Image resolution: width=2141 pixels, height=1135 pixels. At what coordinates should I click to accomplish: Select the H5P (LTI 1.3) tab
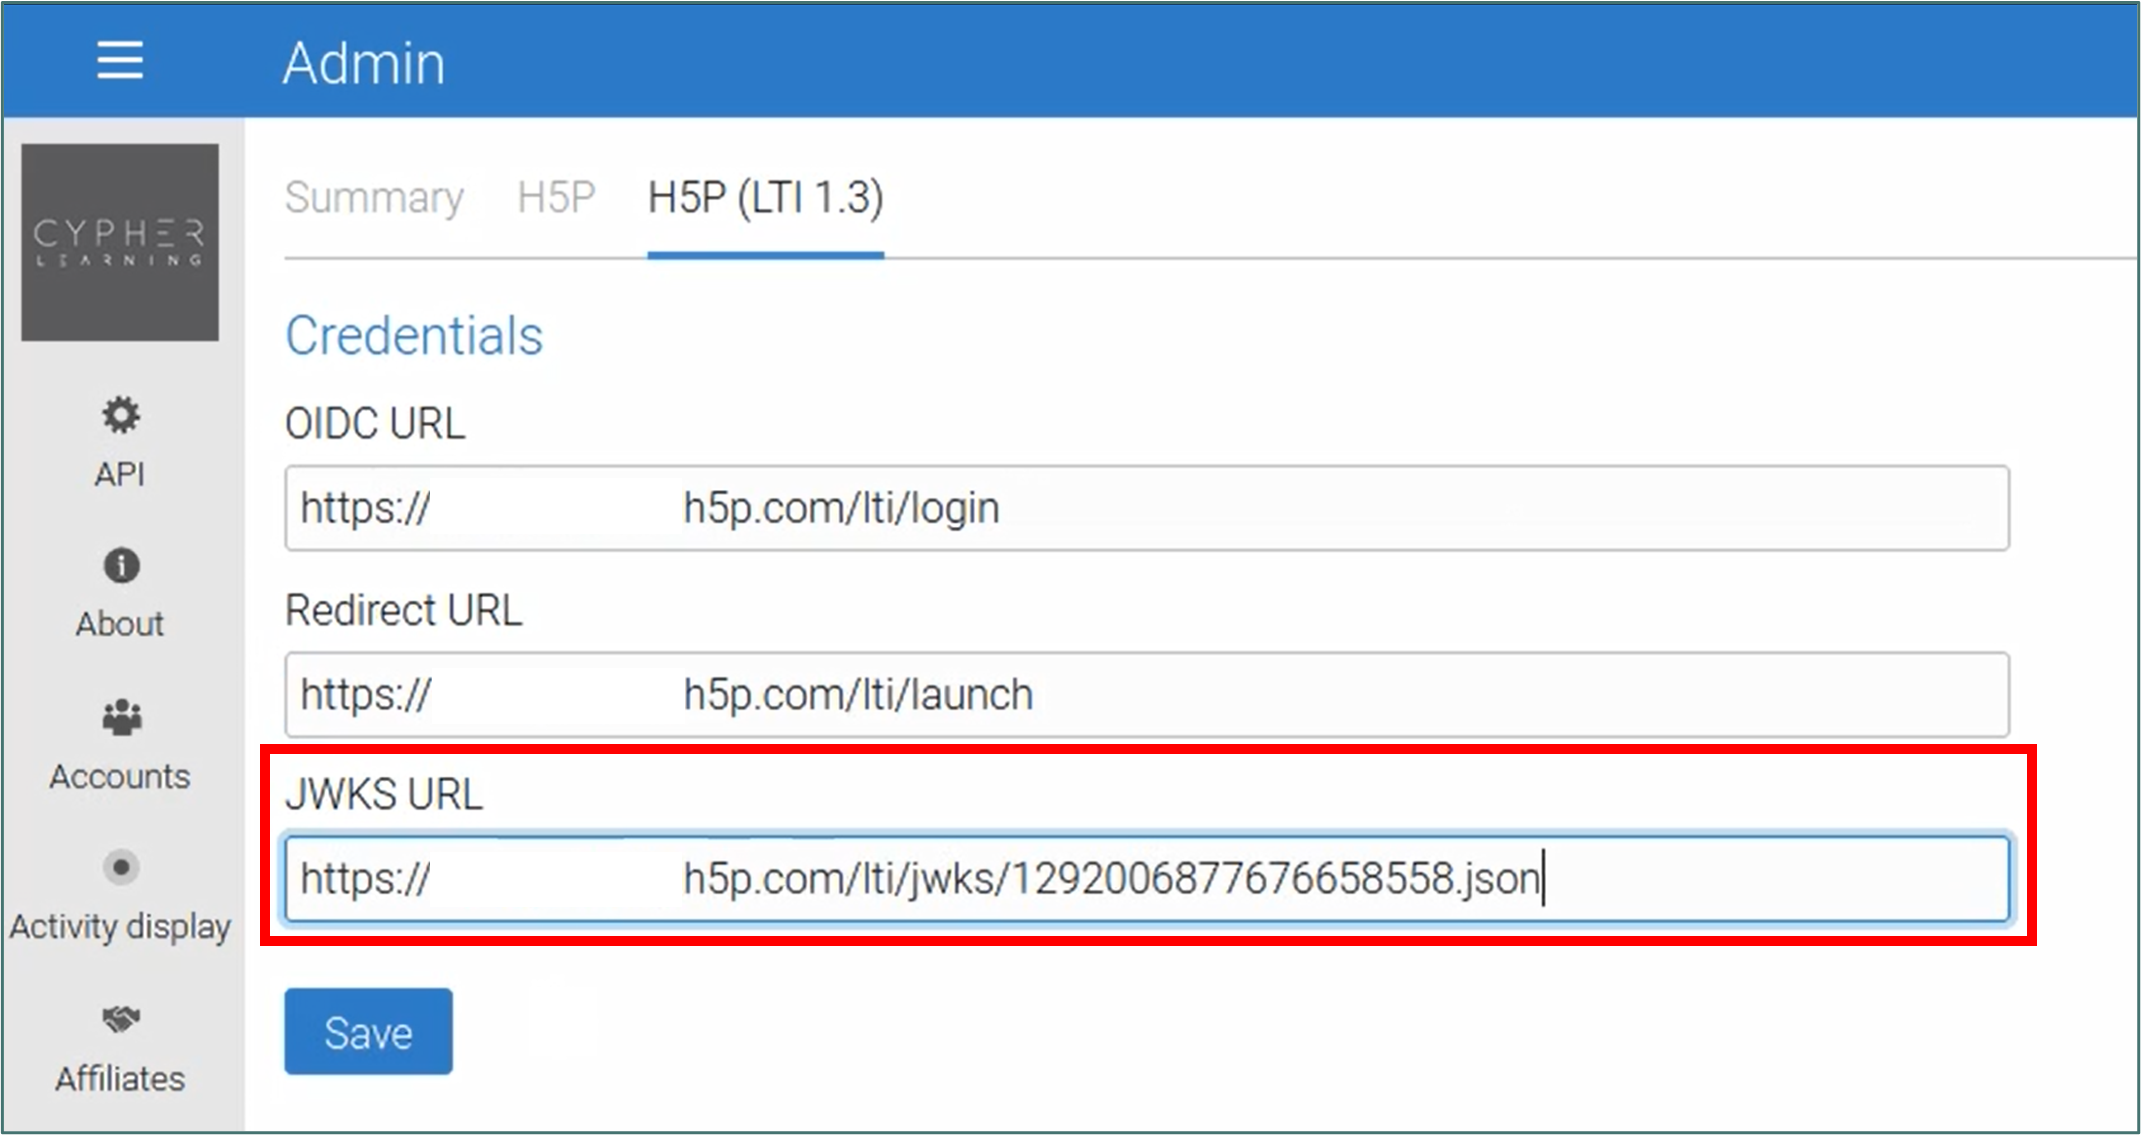765,197
